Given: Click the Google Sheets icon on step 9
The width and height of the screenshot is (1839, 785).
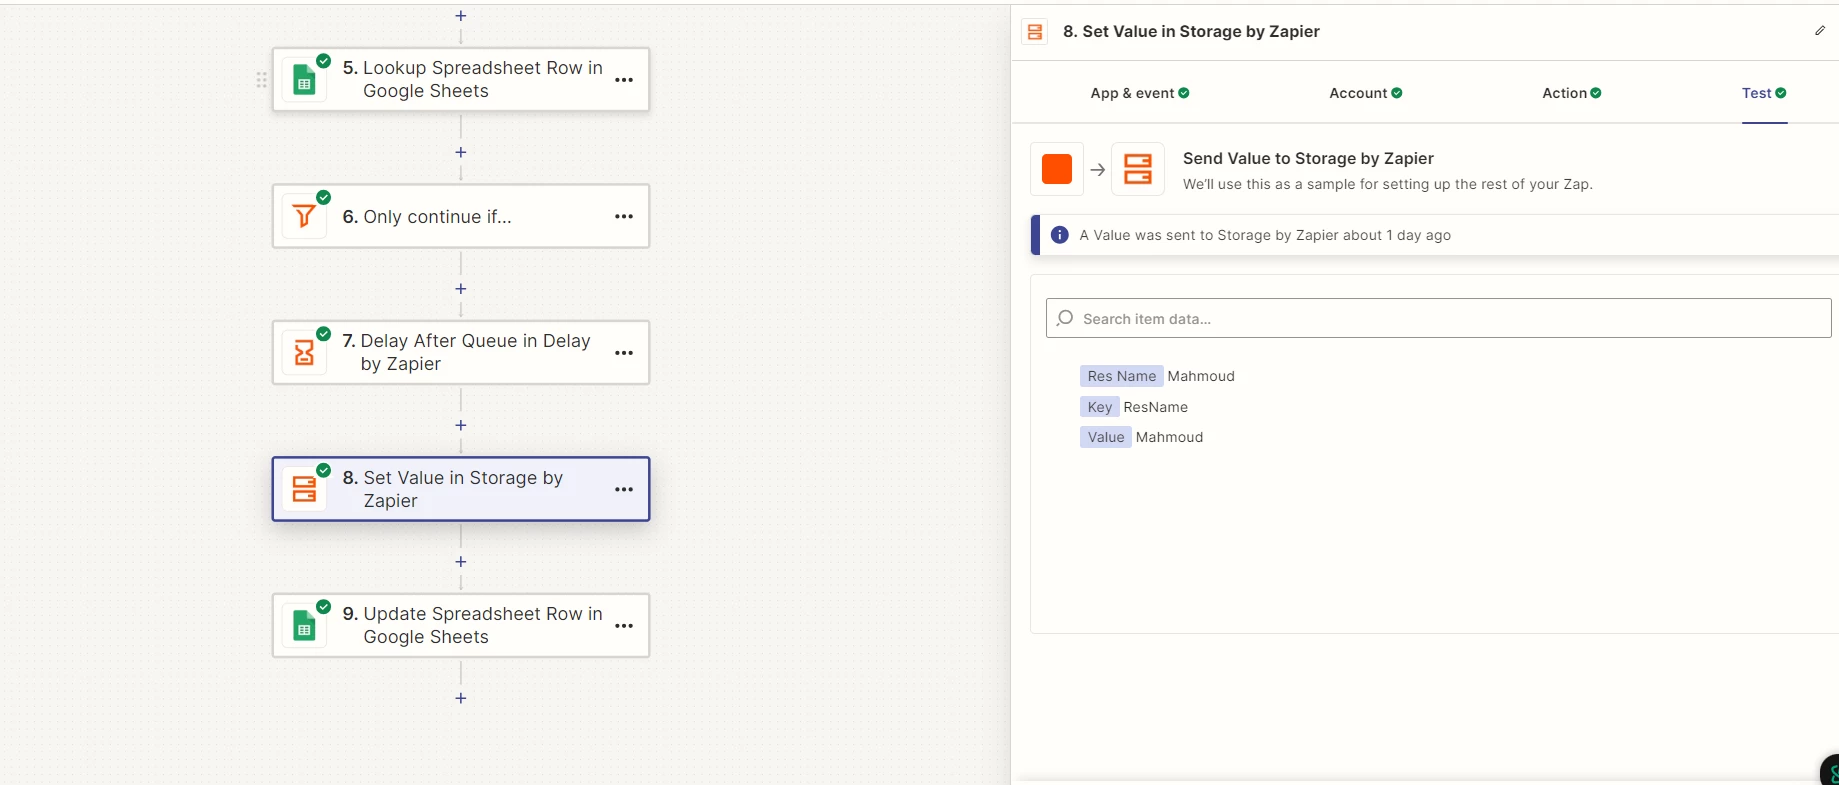Looking at the screenshot, I should [304, 626].
